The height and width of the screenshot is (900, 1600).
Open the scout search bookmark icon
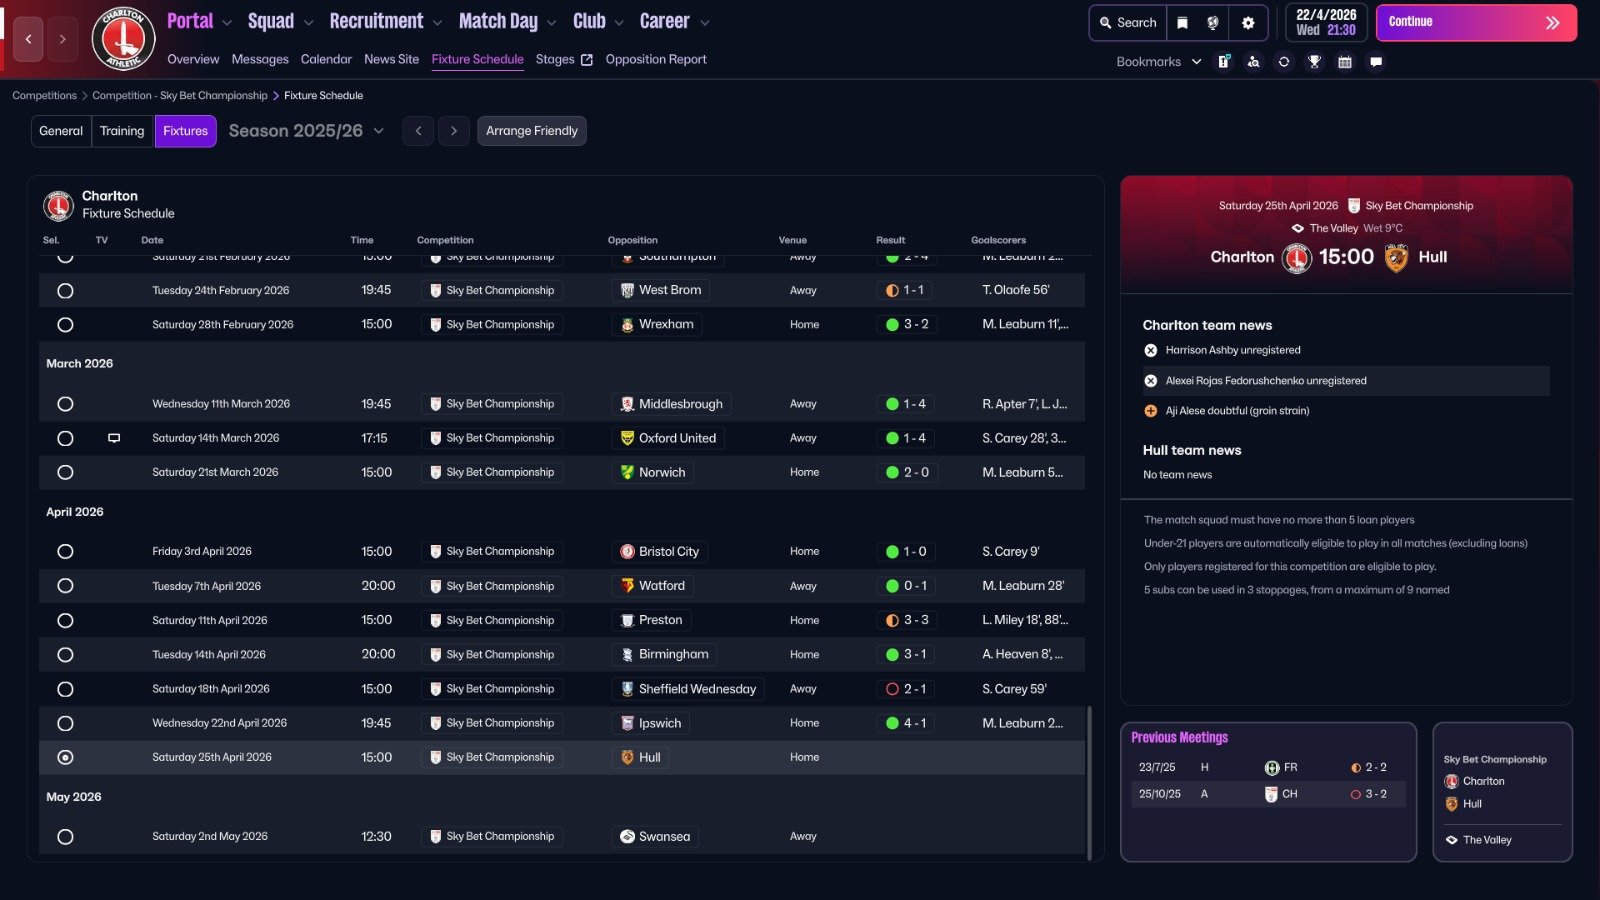click(1254, 62)
